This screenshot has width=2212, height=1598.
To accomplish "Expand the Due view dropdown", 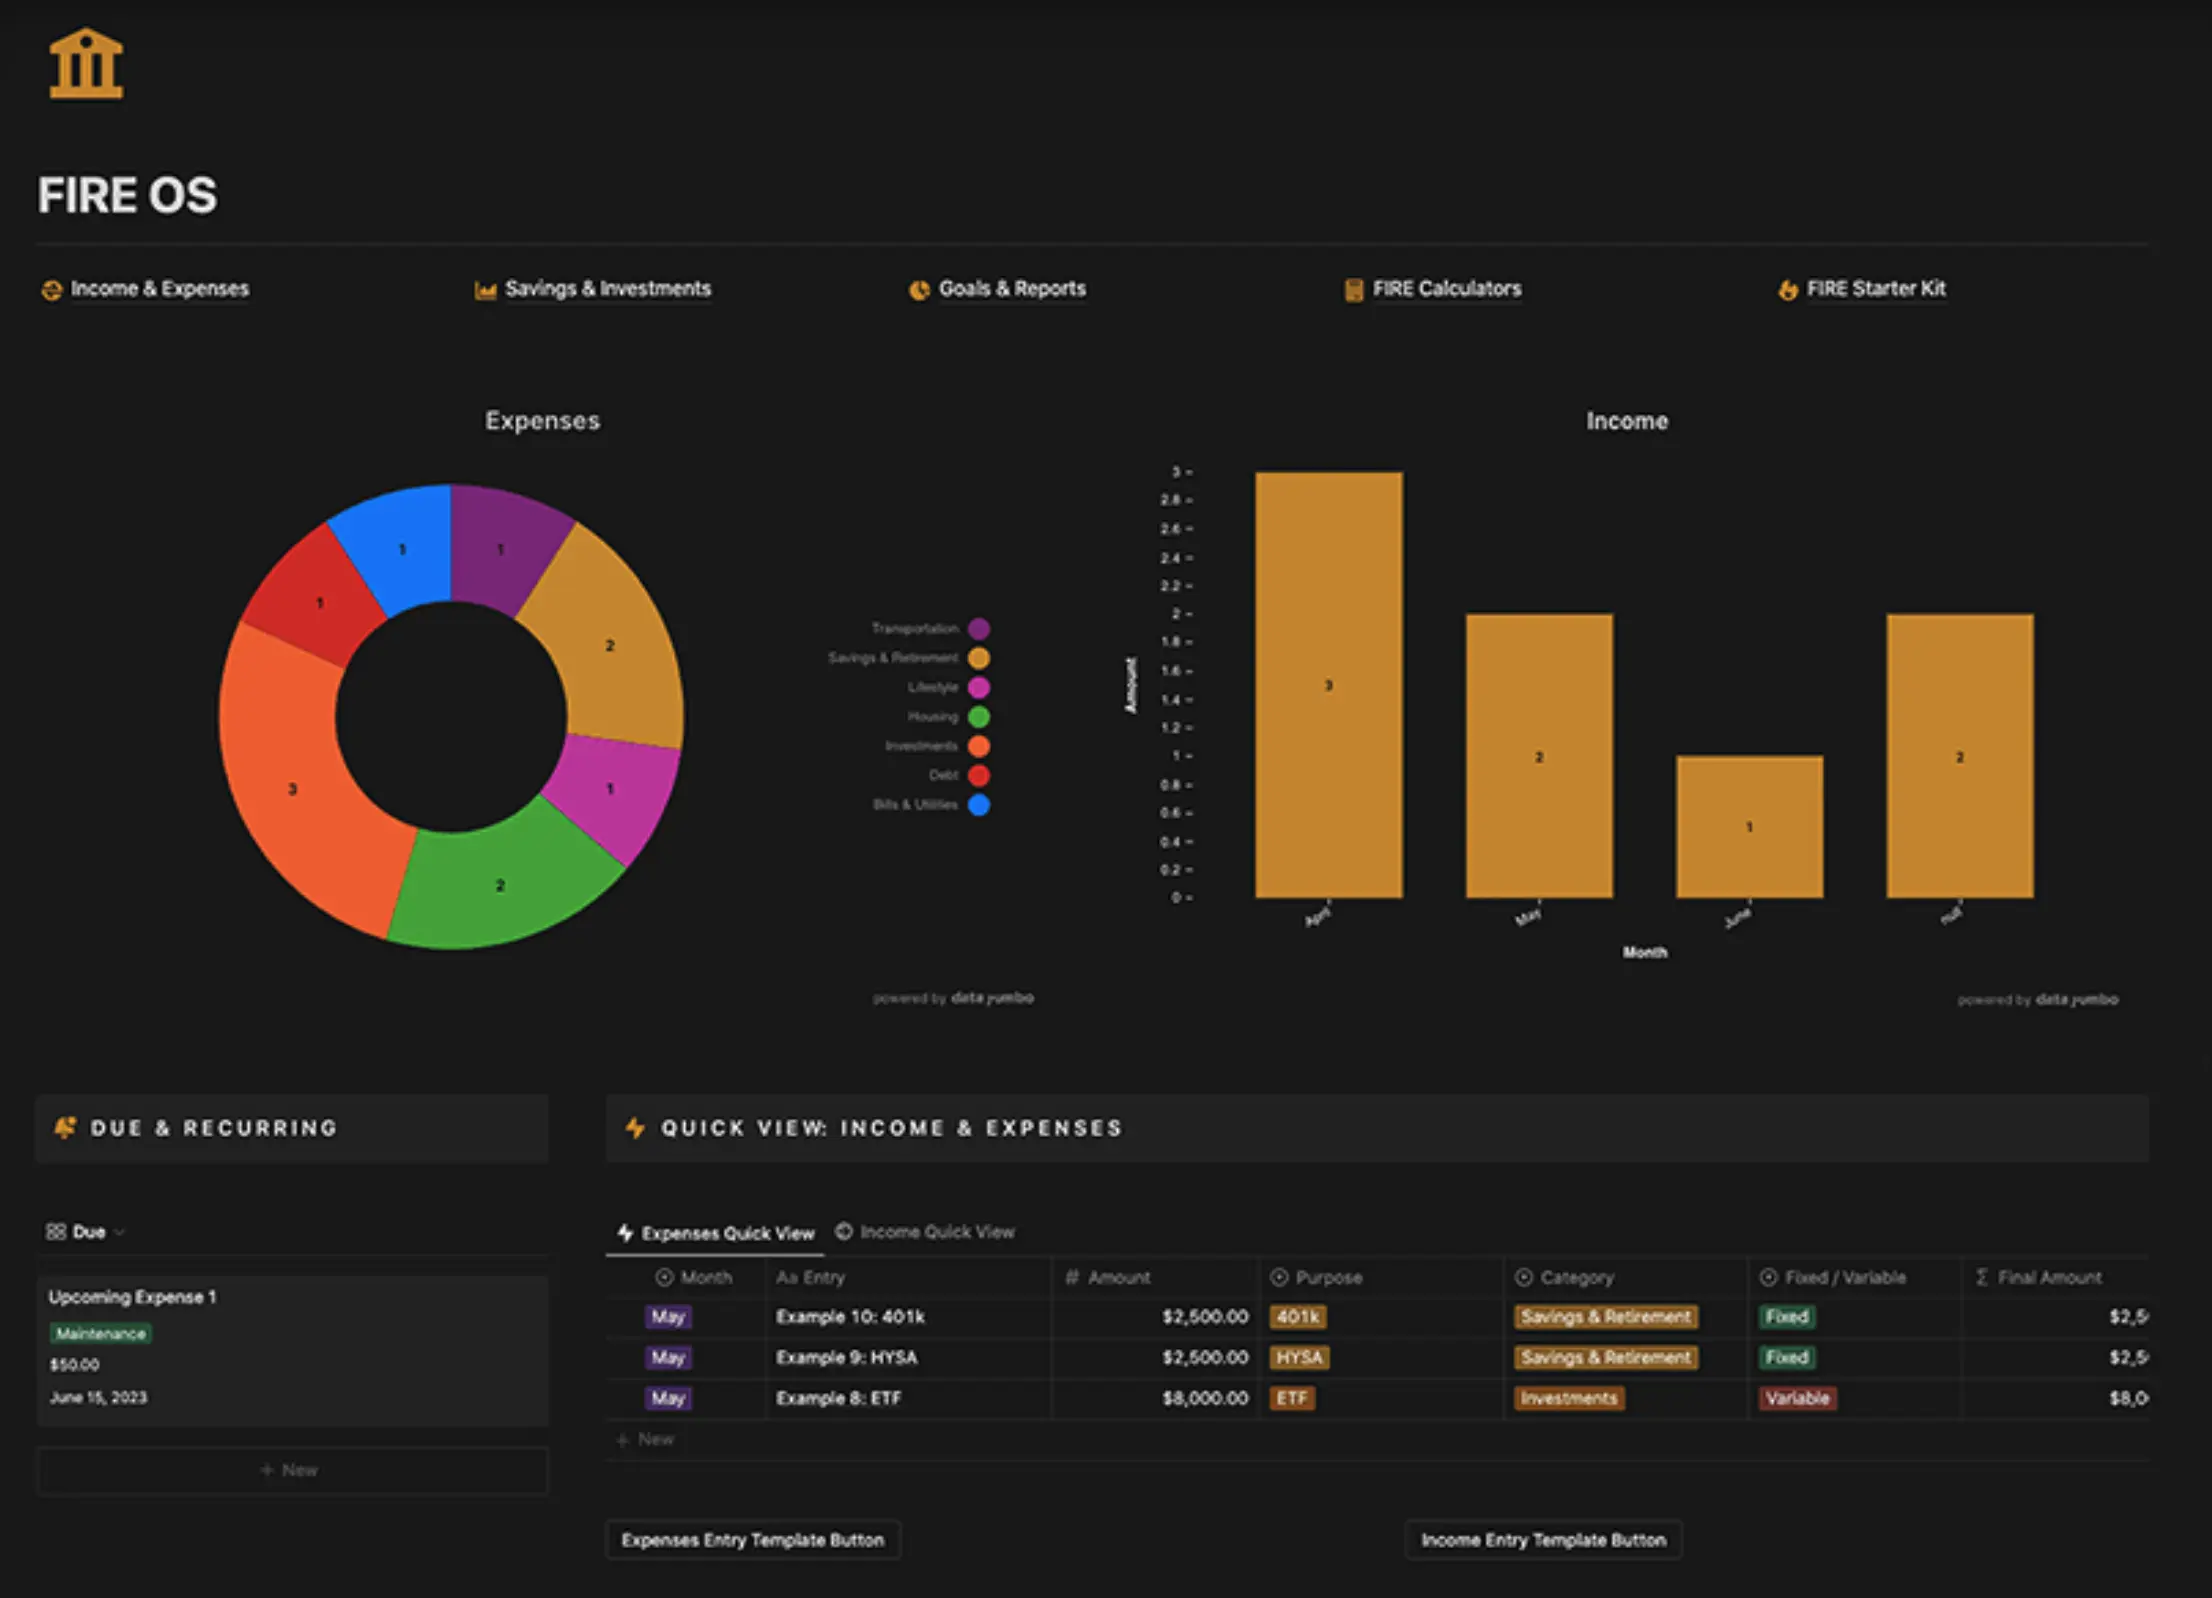I will point(86,1232).
